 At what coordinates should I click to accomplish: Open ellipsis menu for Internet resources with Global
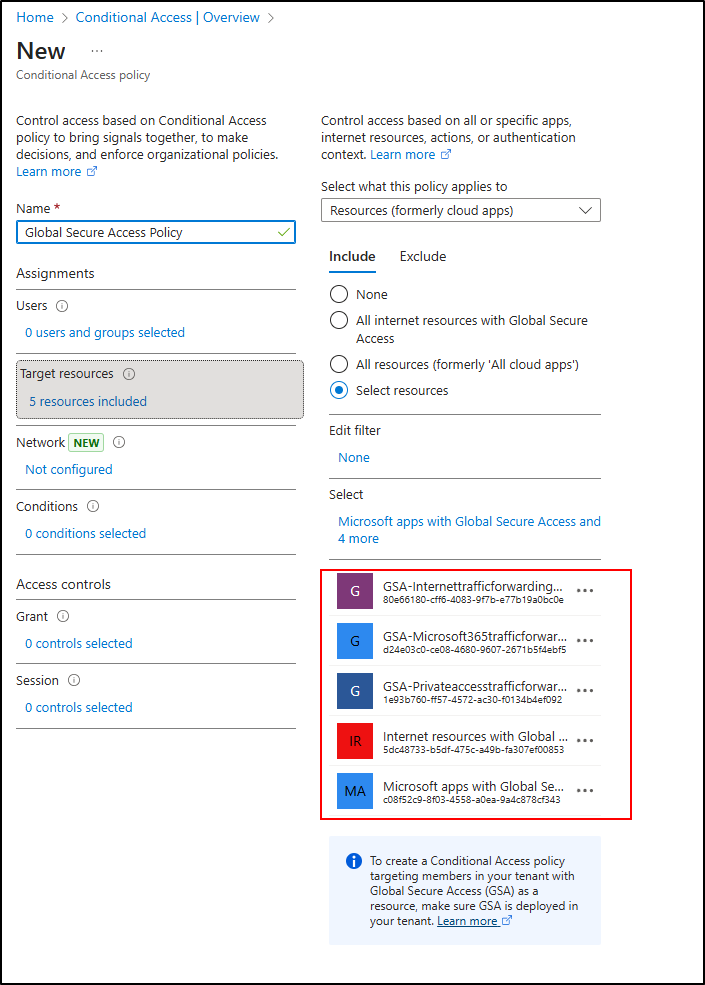click(x=586, y=741)
